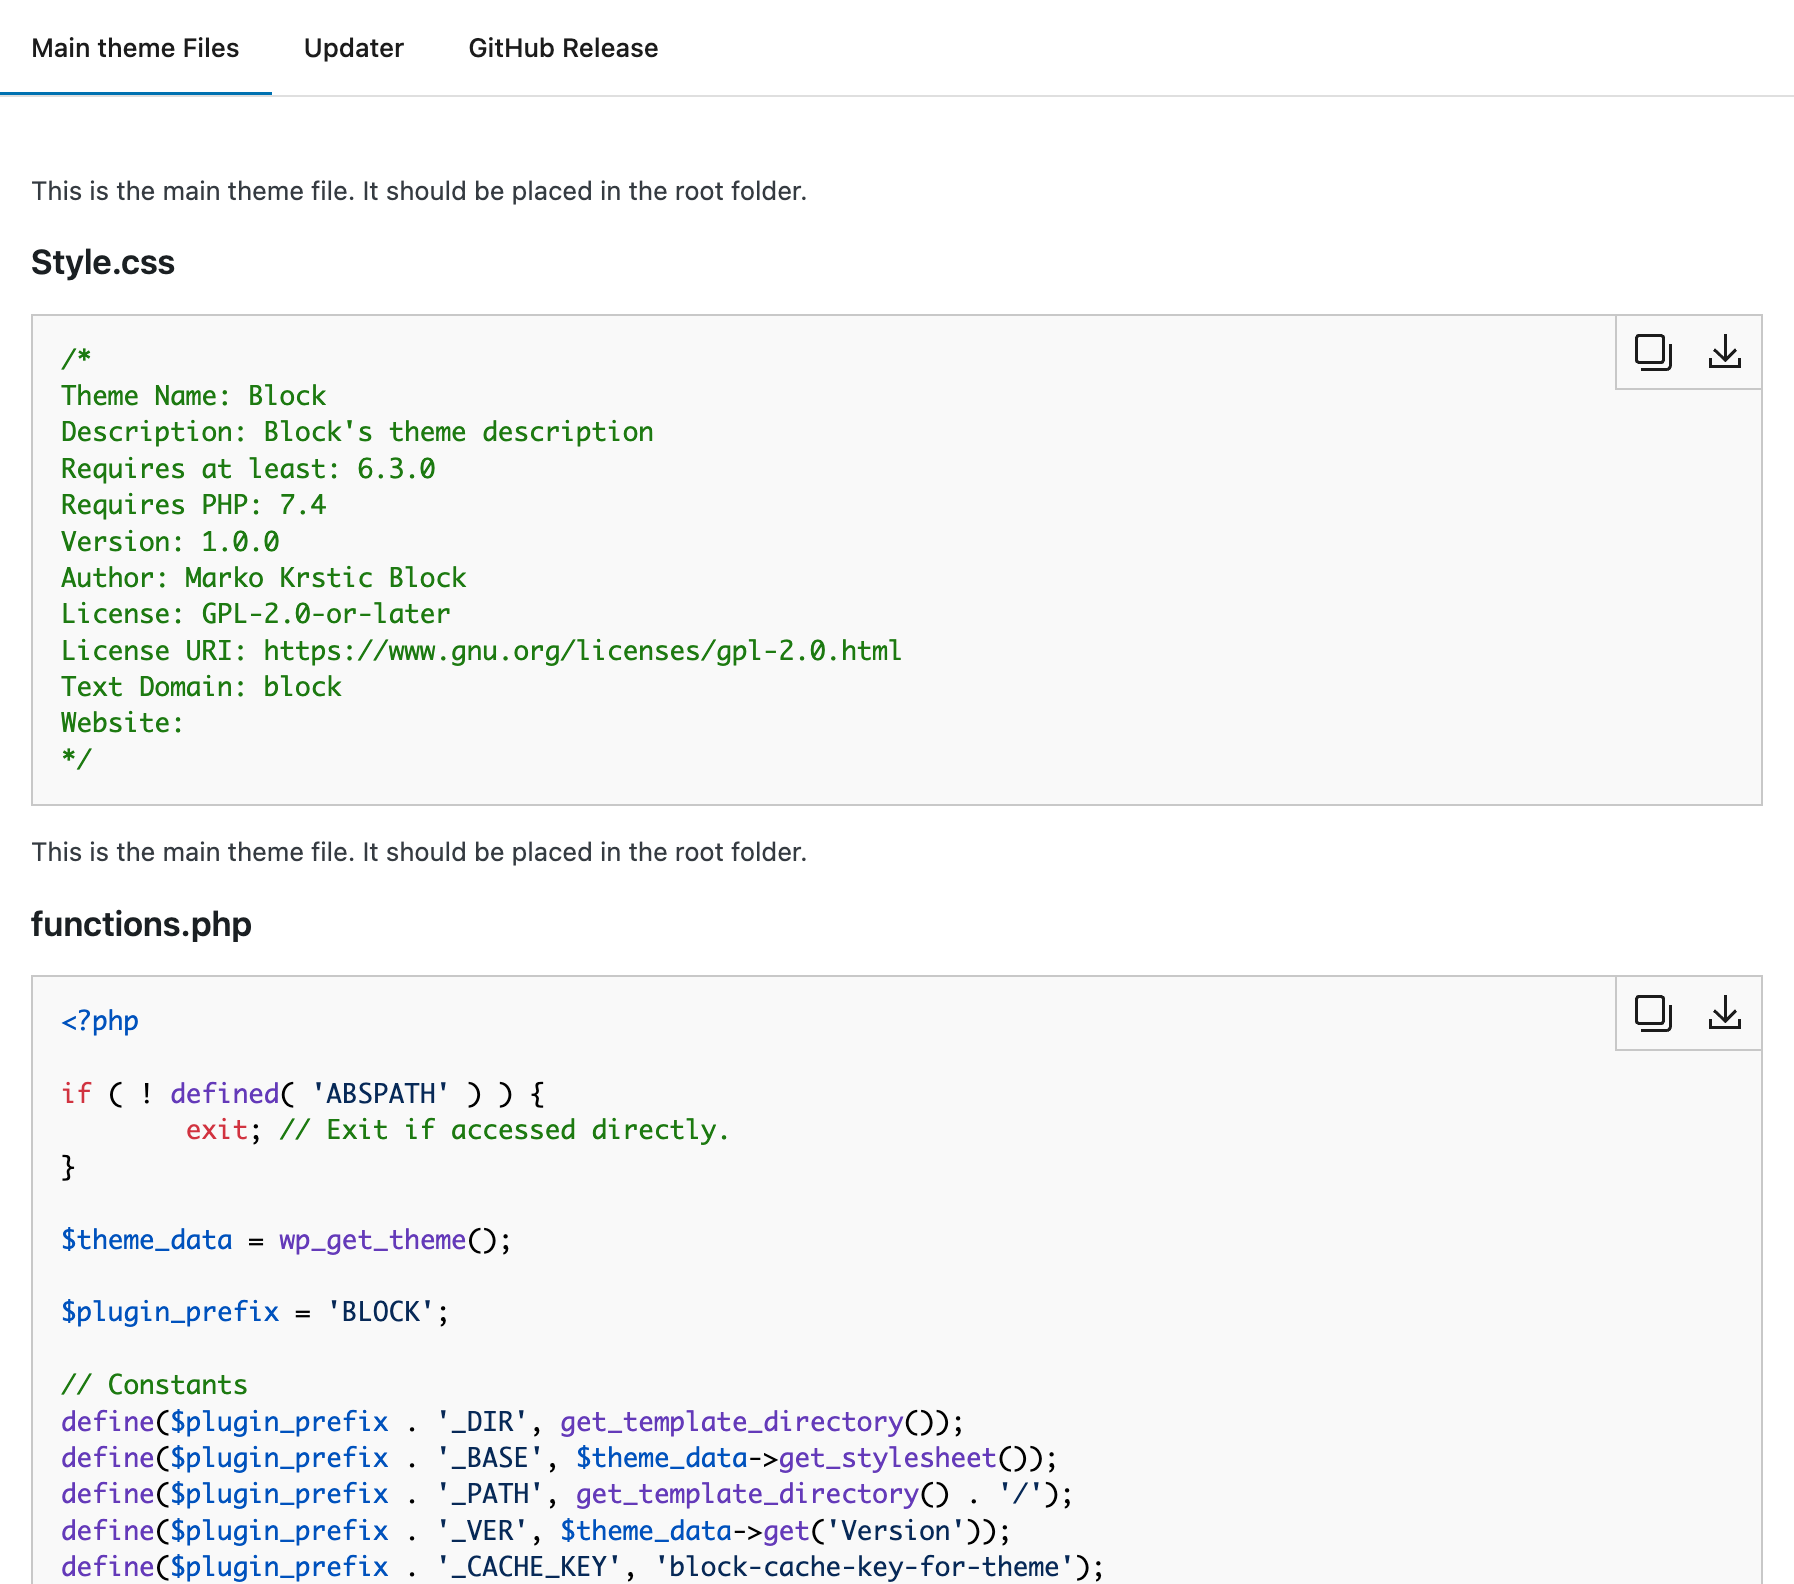1794x1584 pixels.
Task: Click the "$plugin_prefix = 'BLOCK';" line
Action: click(x=255, y=1312)
